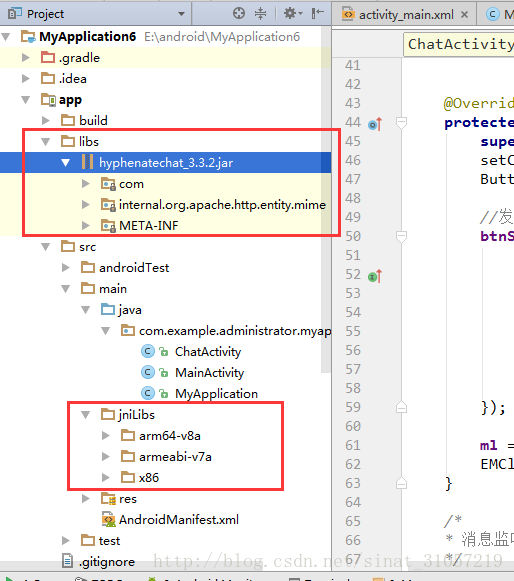The height and width of the screenshot is (581, 514).
Task: Select MyApplication6 project root
Action: pos(87,37)
